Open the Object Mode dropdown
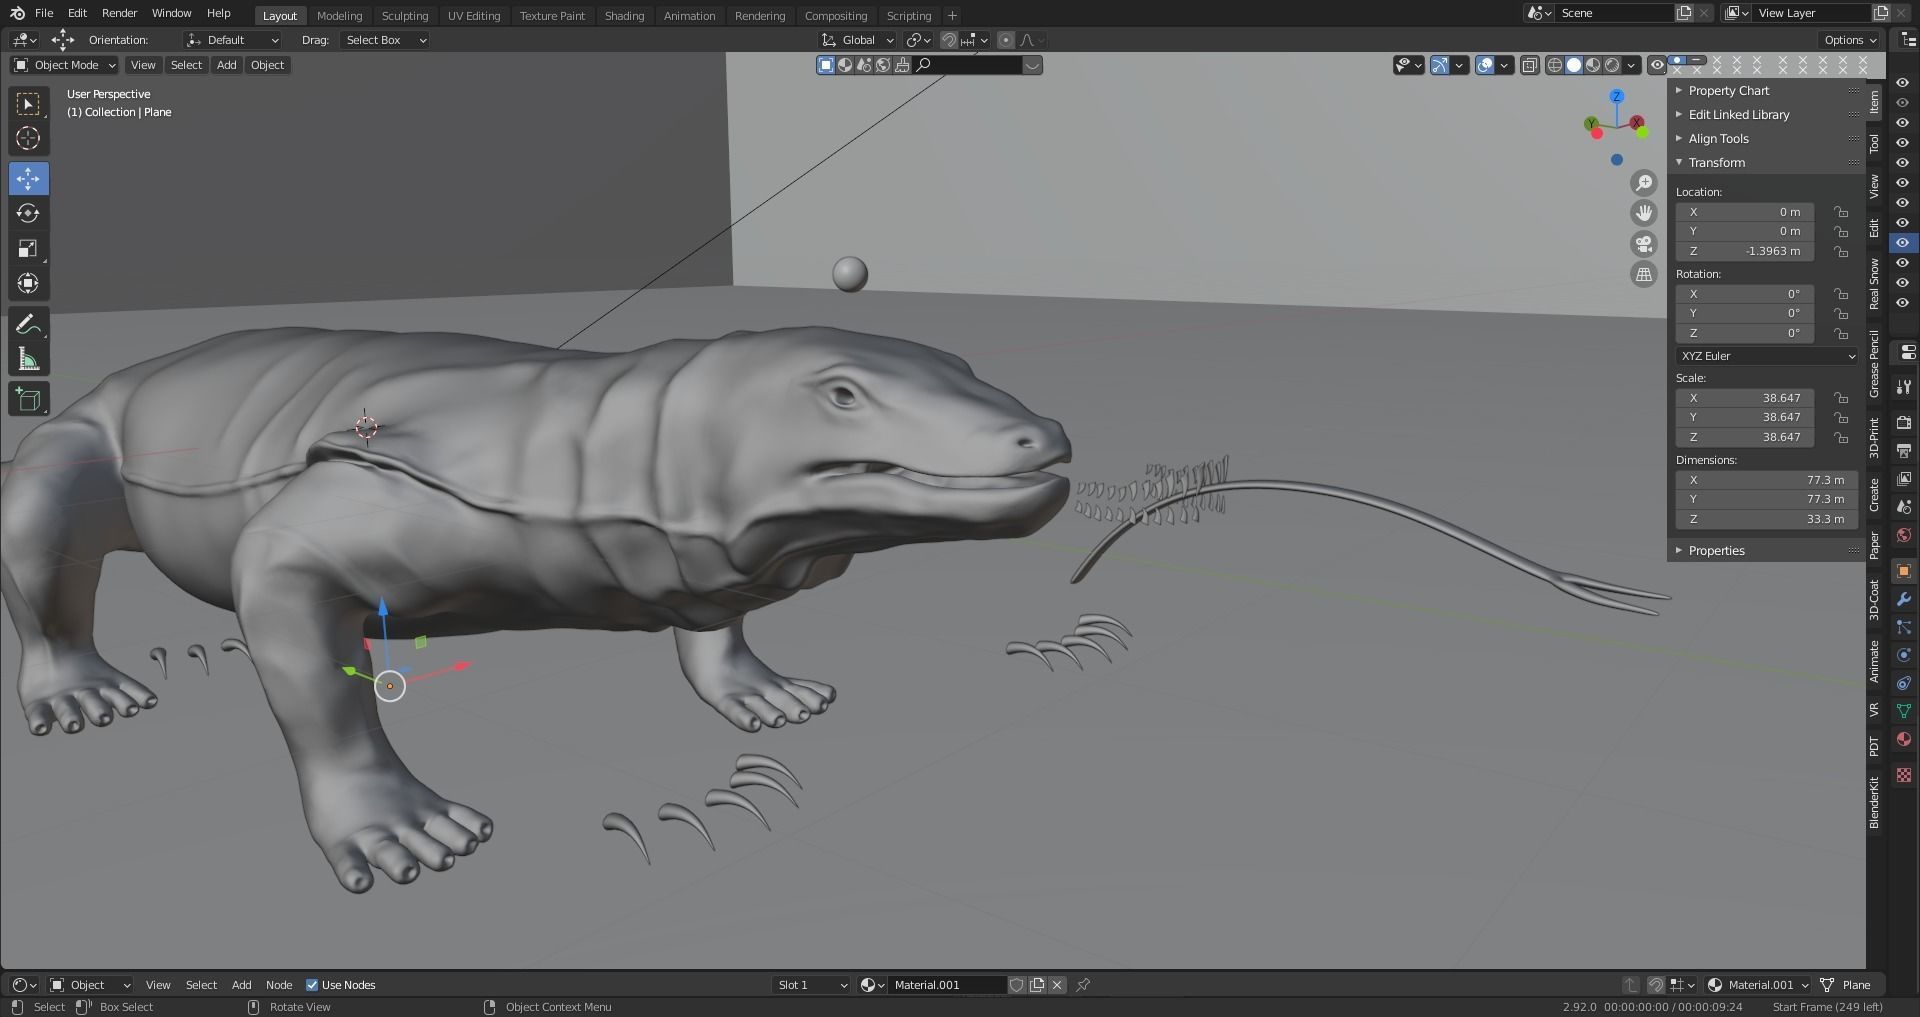This screenshot has height=1017, width=1920. tap(65, 65)
